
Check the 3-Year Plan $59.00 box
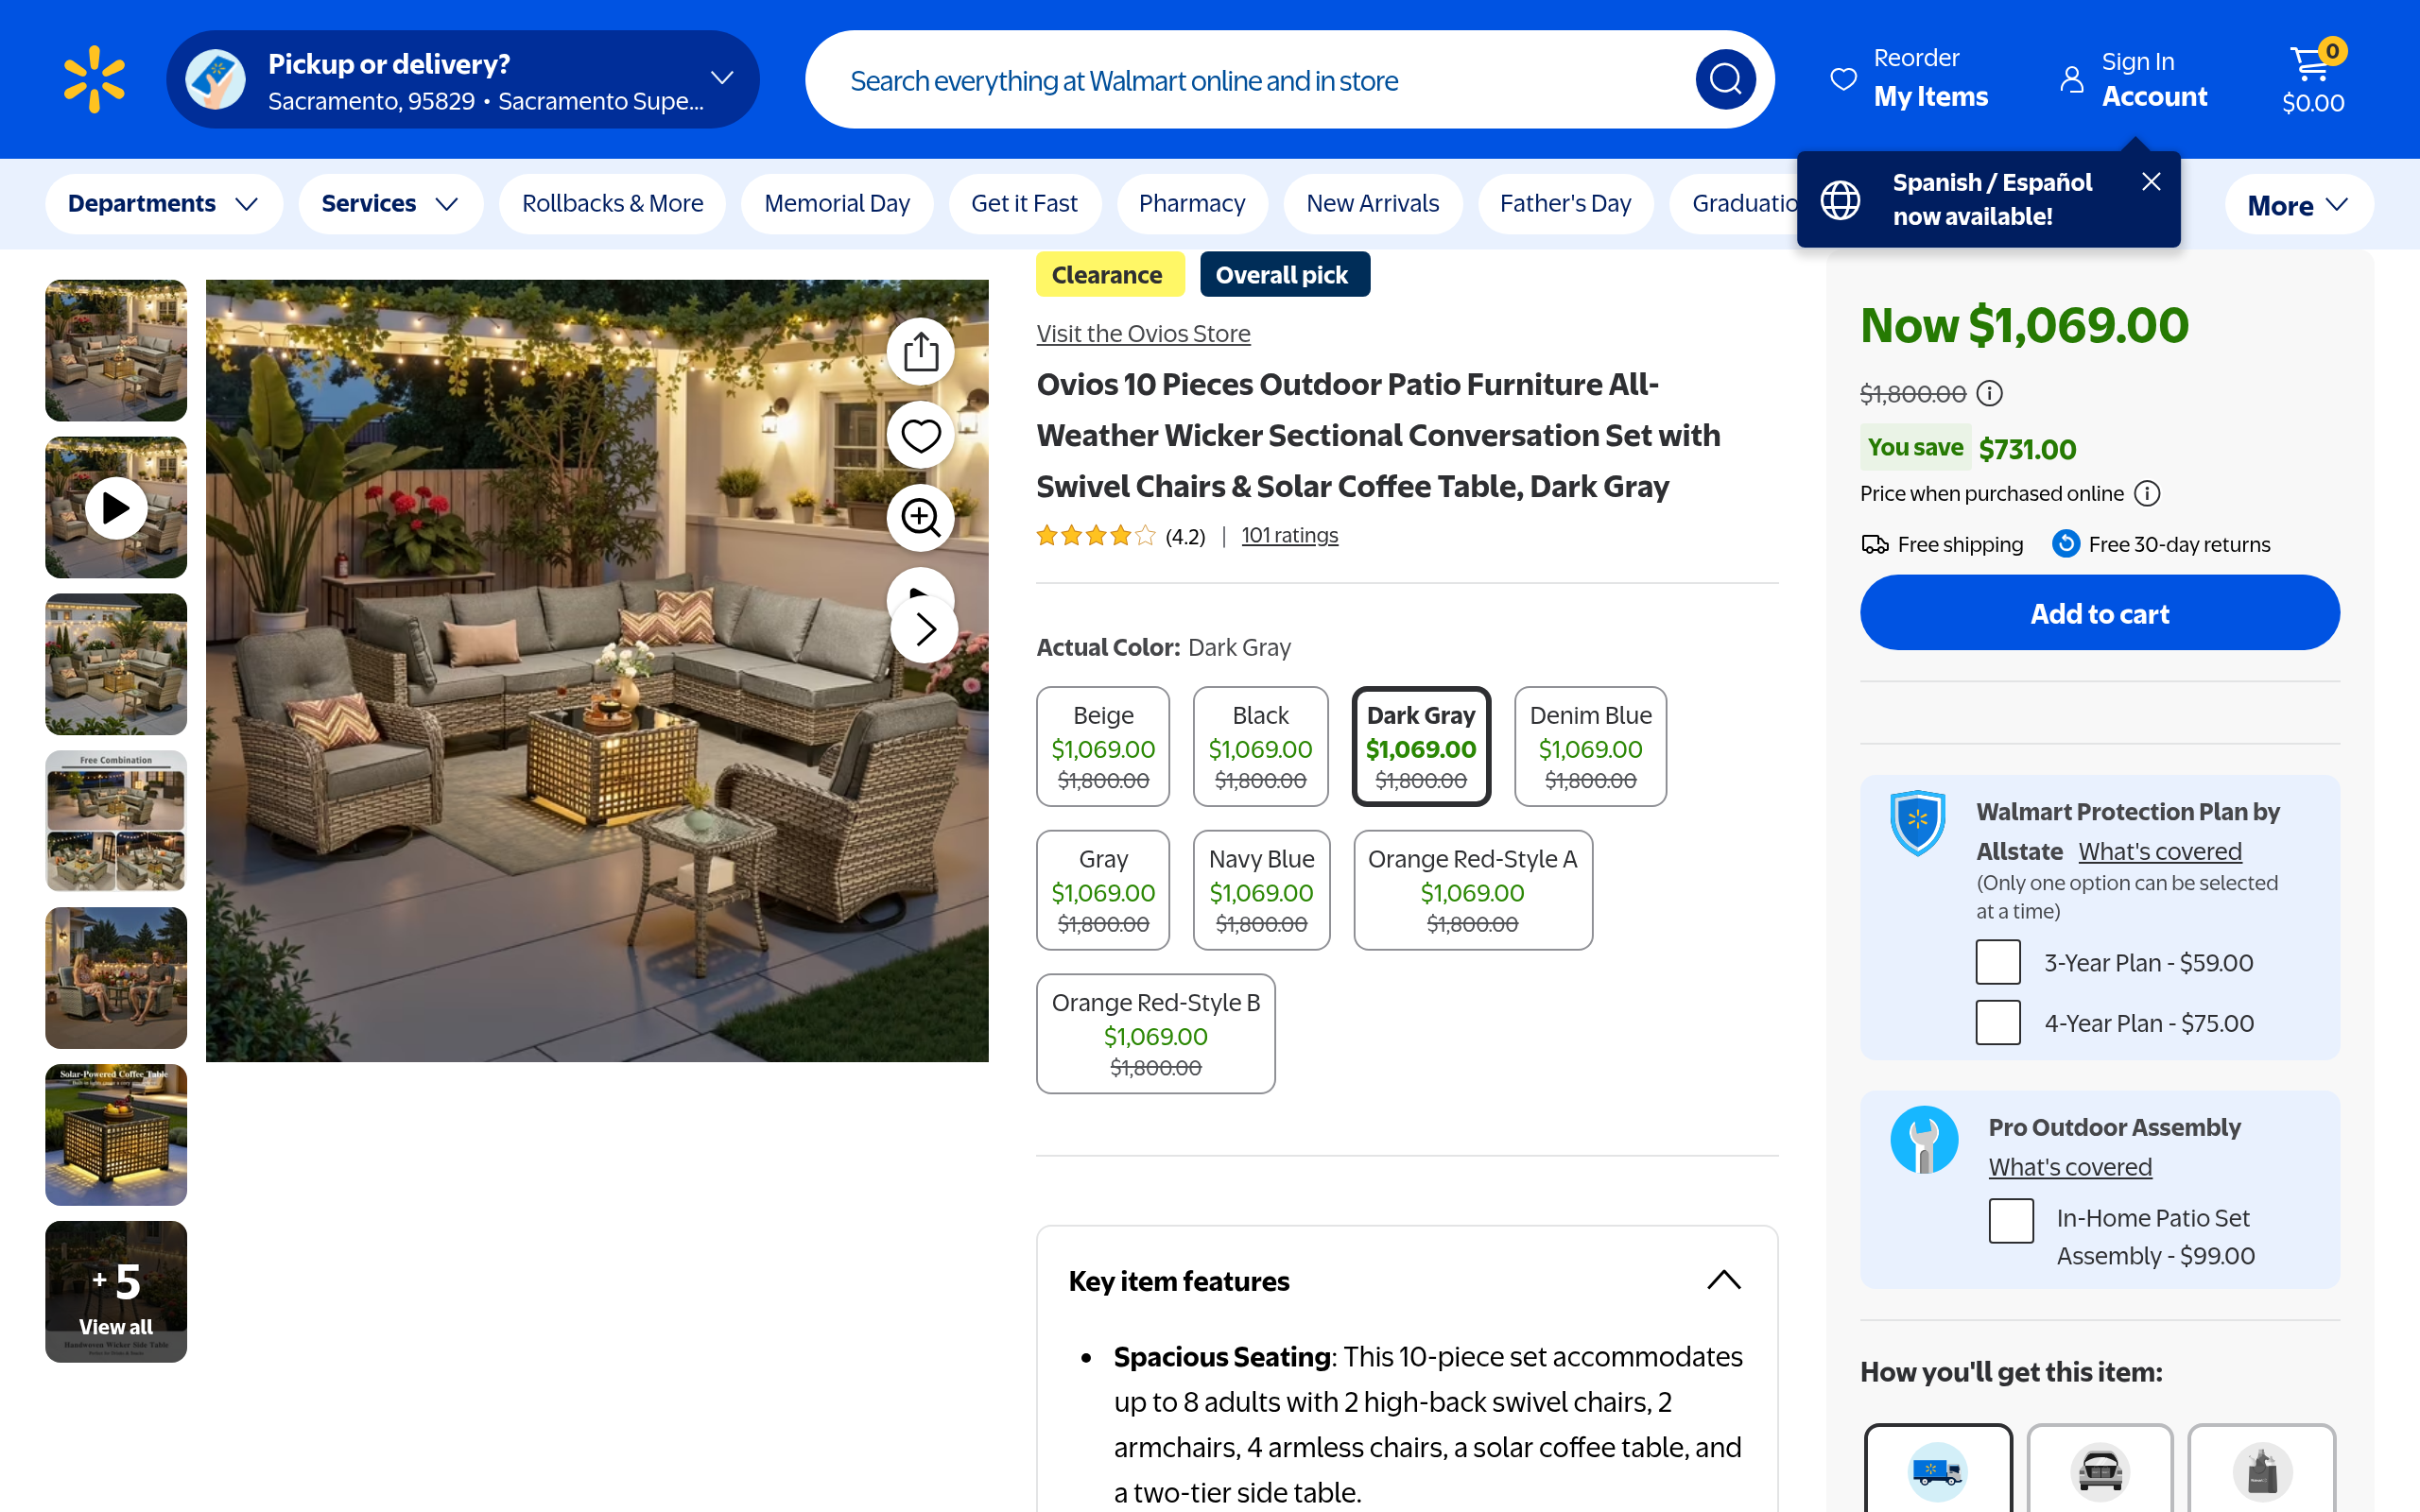point(1998,963)
